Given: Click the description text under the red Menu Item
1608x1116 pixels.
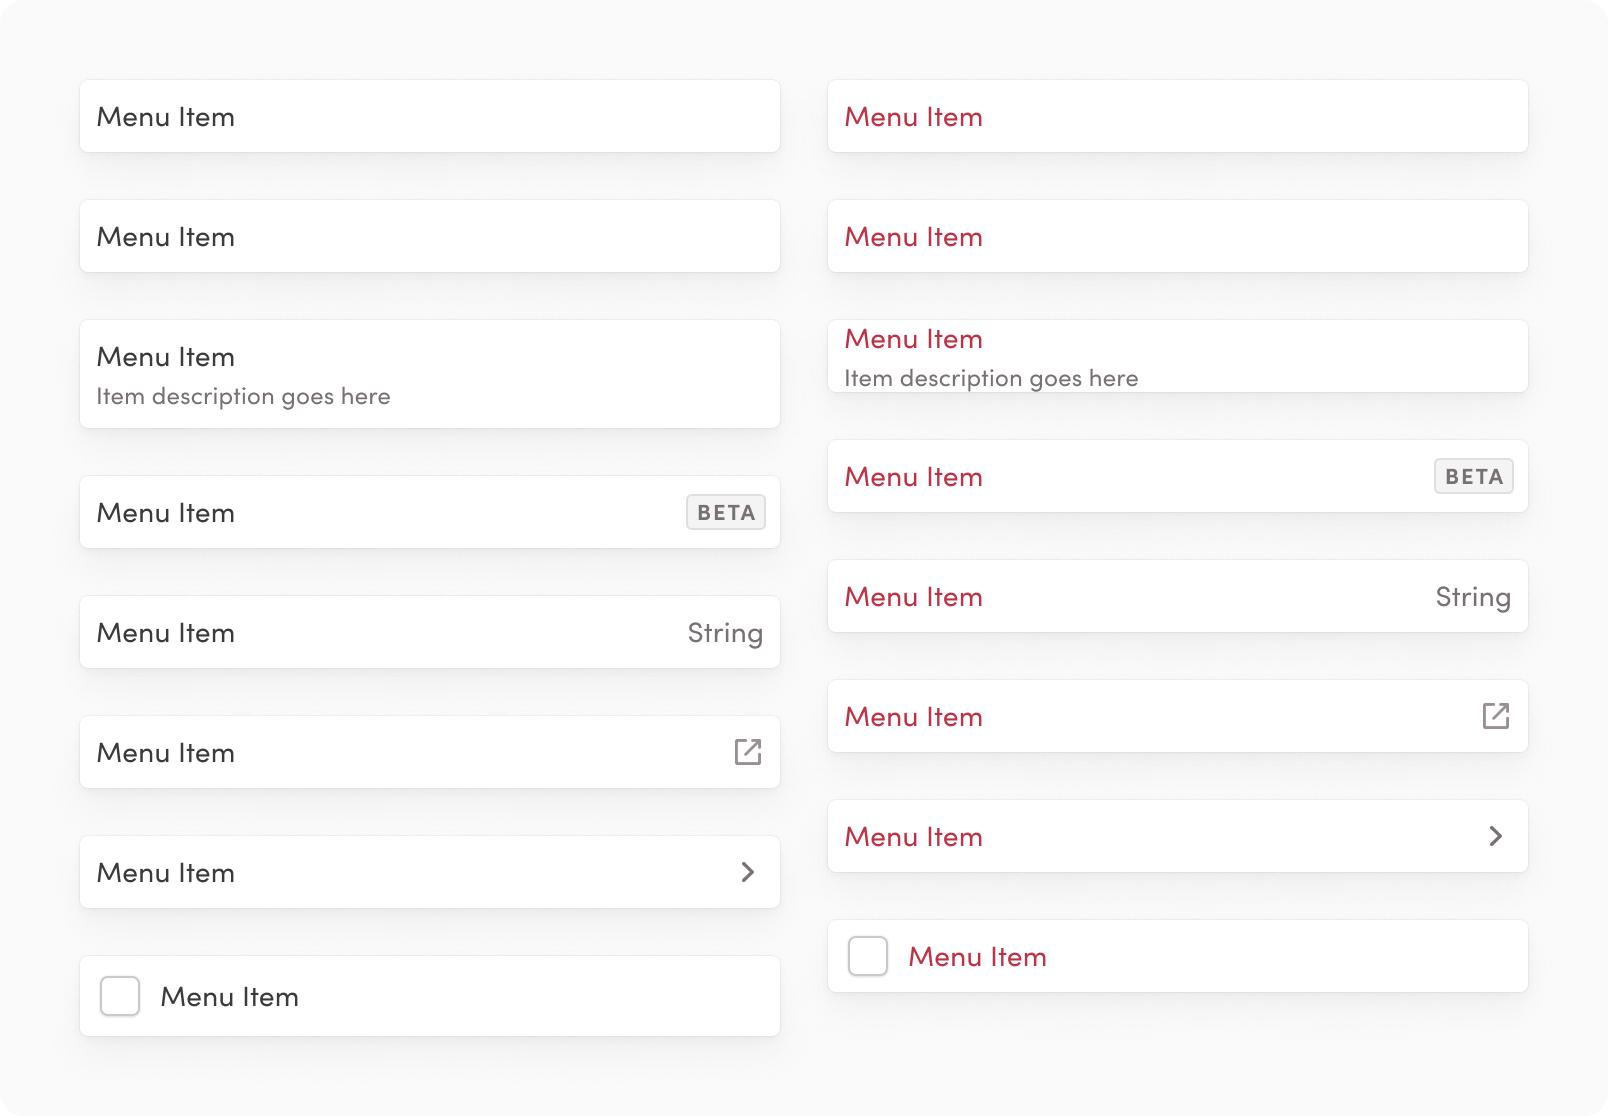Looking at the screenshot, I should tap(992, 378).
